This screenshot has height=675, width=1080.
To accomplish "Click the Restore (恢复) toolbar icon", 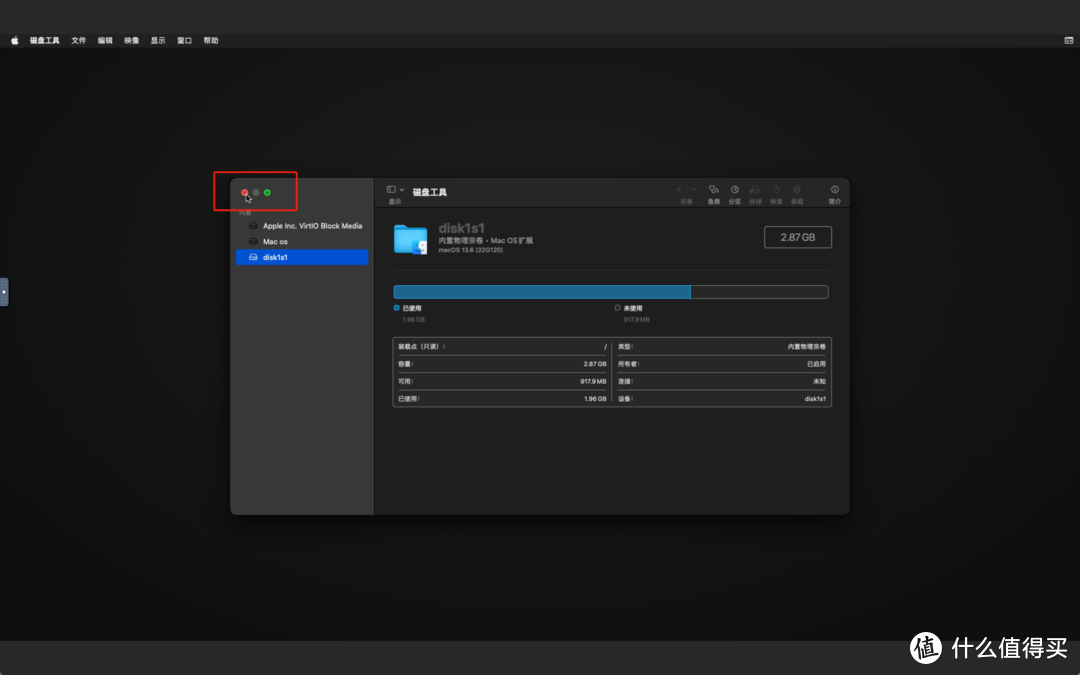I will pyautogui.click(x=776, y=189).
